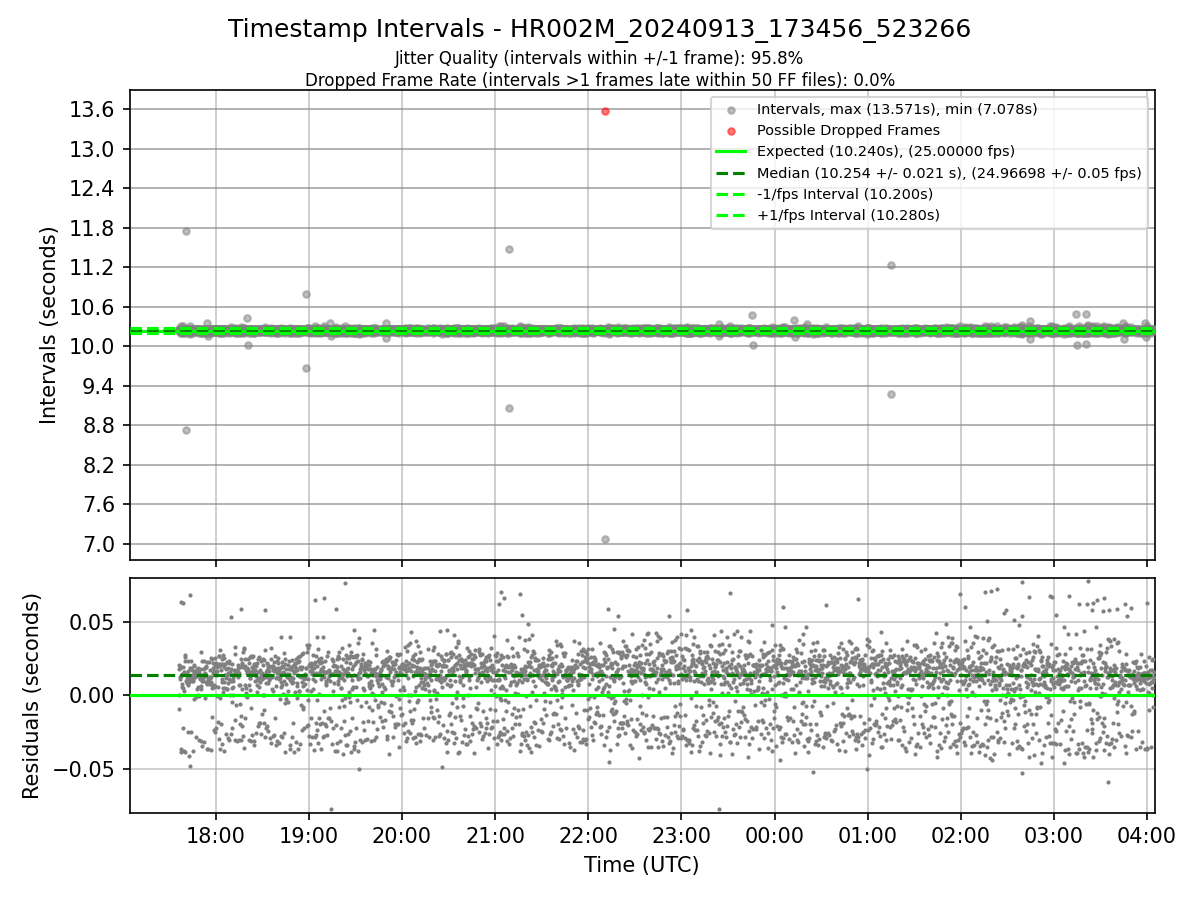Click the '9.4' y-axis tick label
1200x900 pixels.
point(99,386)
